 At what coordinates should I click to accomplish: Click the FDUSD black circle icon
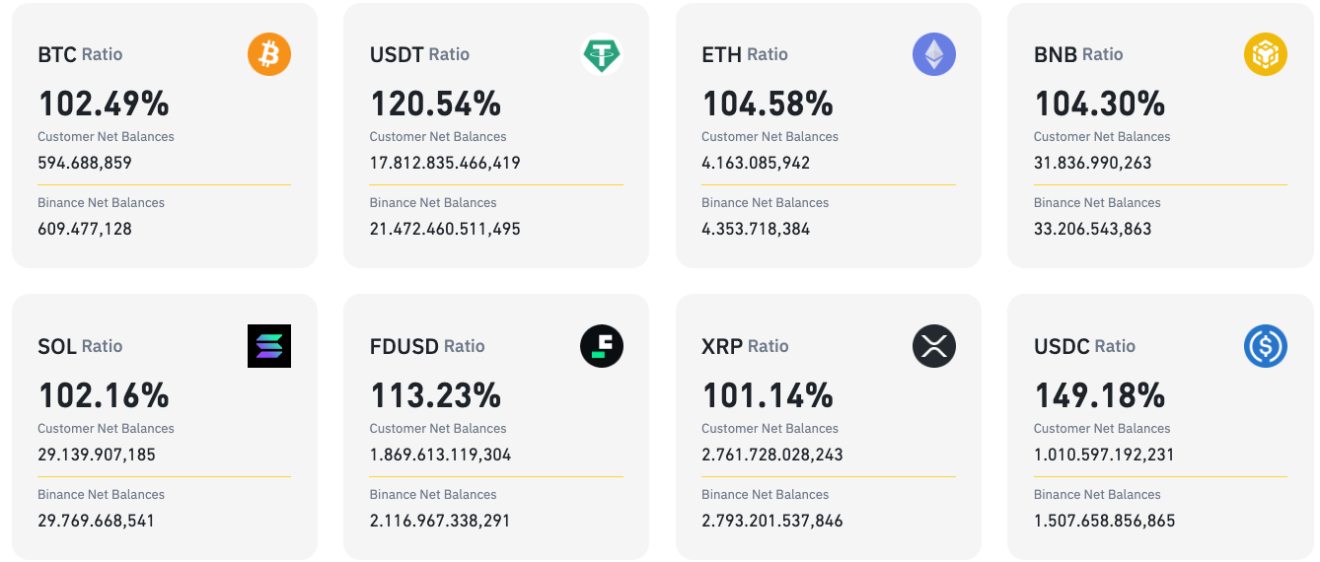point(601,346)
